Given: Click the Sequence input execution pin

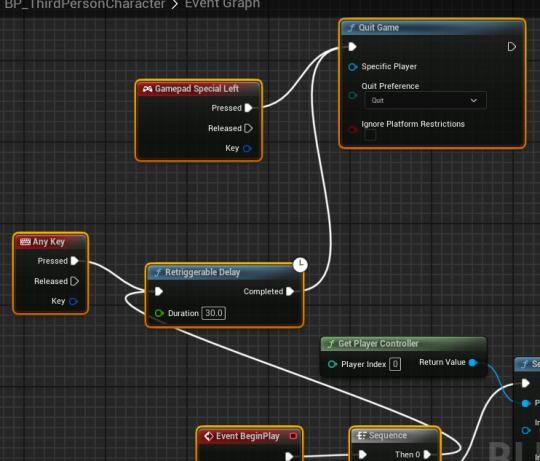Looking at the screenshot, I should pyautogui.click(x=362, y=454).
